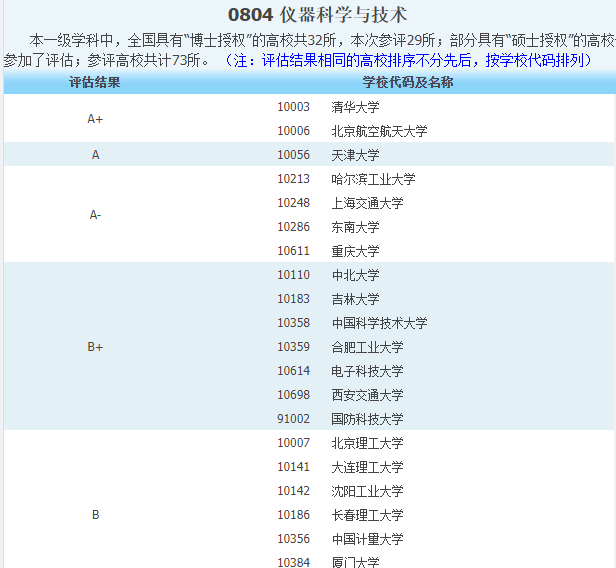
Task: Click the blue note 评估结果相同的高校排序不分先后
Action: point(366,60)
